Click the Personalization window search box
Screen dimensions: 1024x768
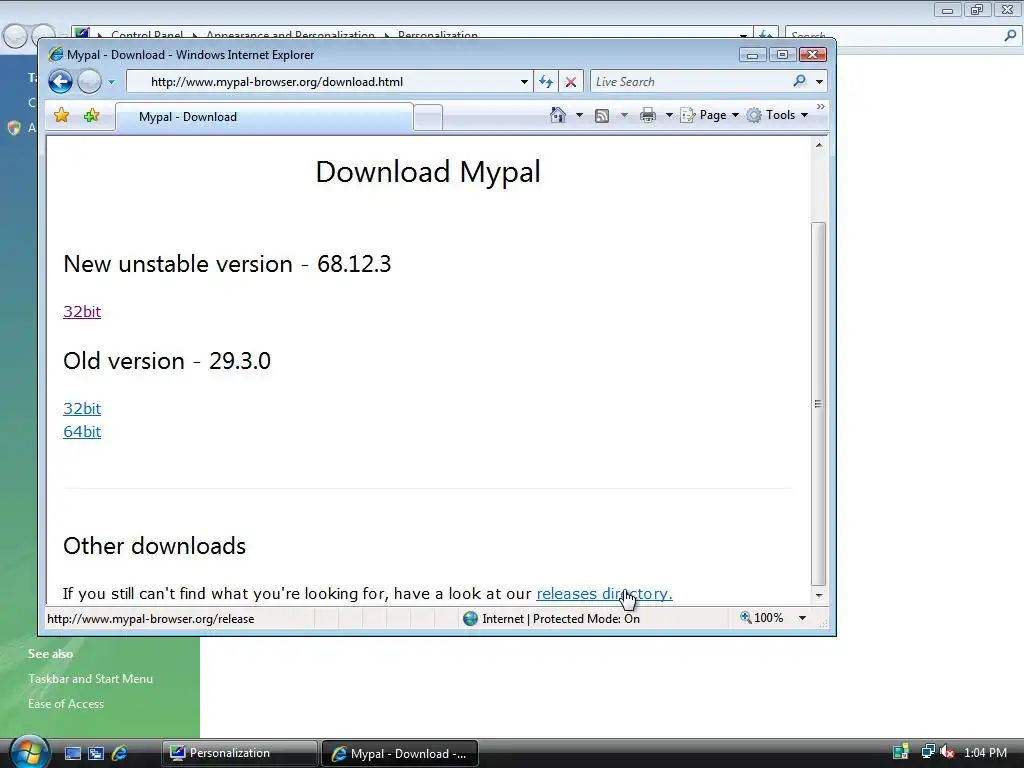[x=903, y=35]
